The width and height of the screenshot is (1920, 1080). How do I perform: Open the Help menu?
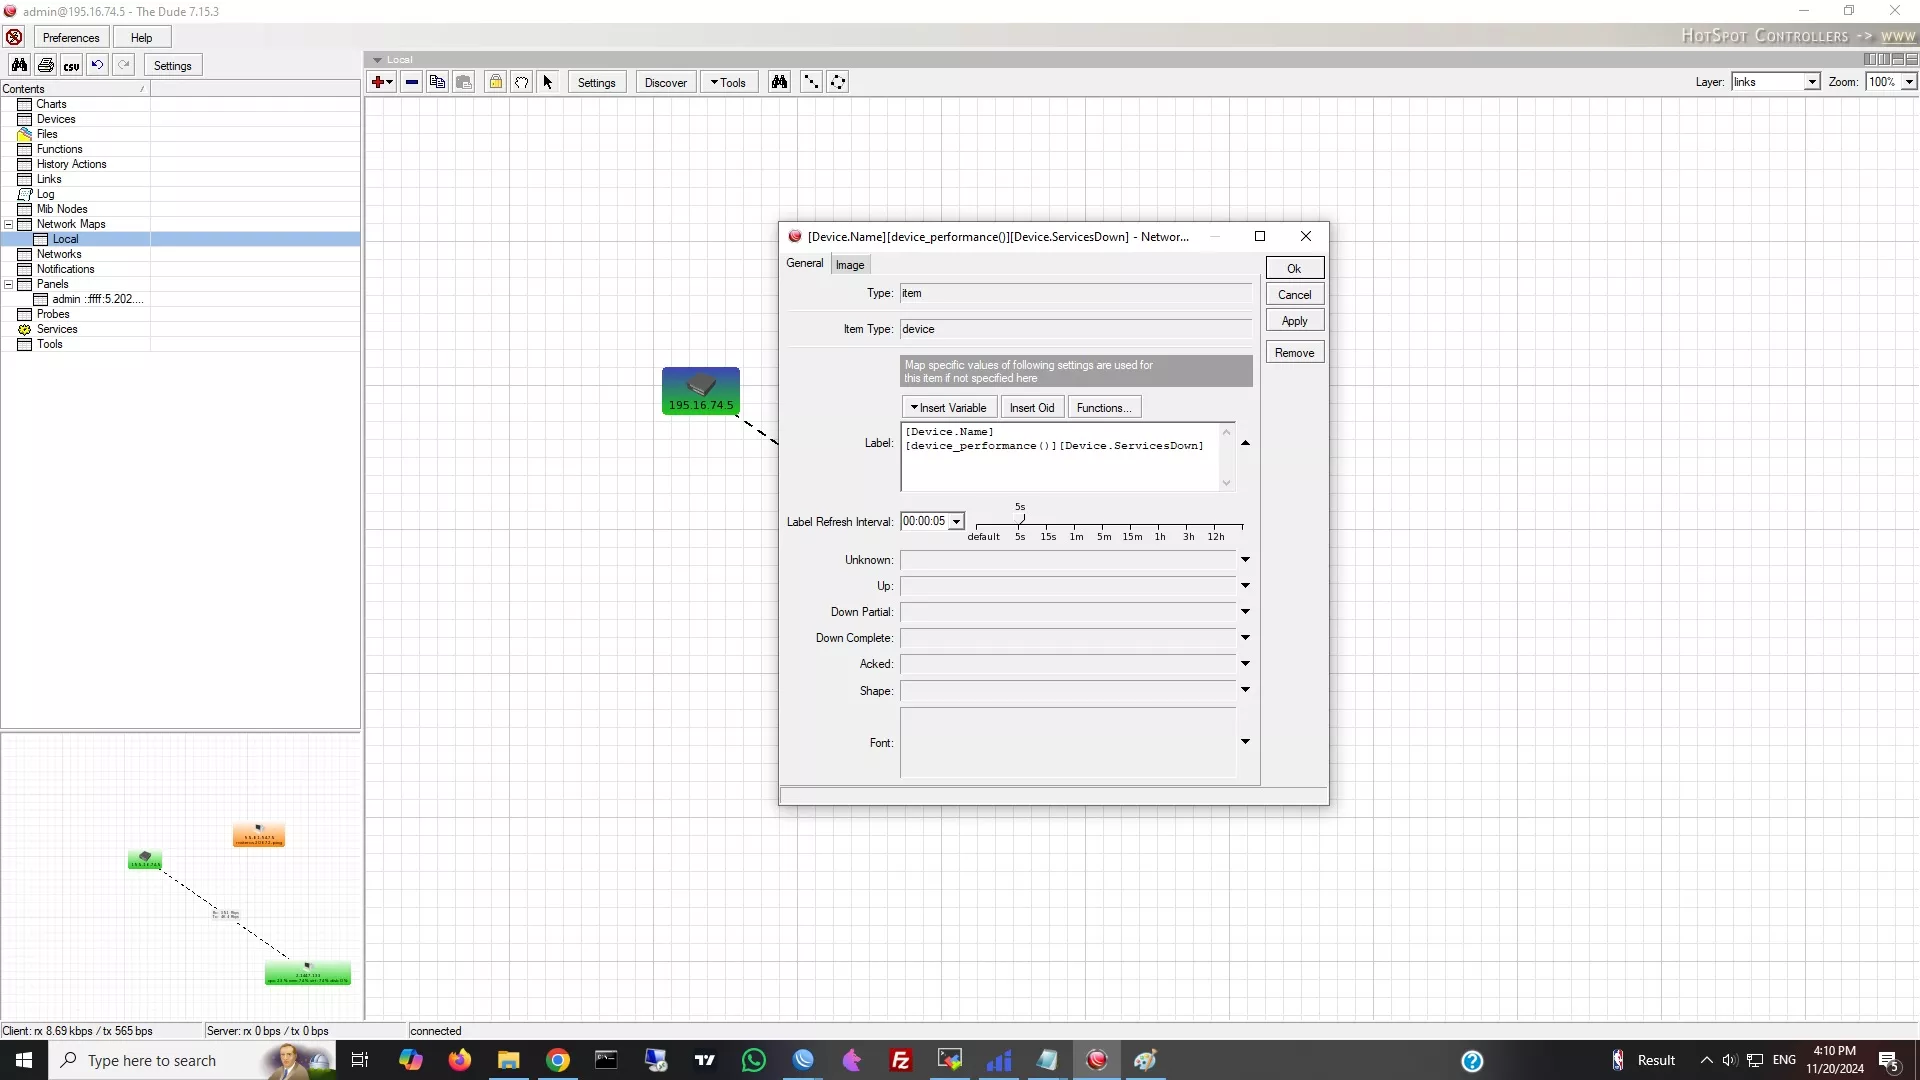pyautogui.click(x=142, y=37)
